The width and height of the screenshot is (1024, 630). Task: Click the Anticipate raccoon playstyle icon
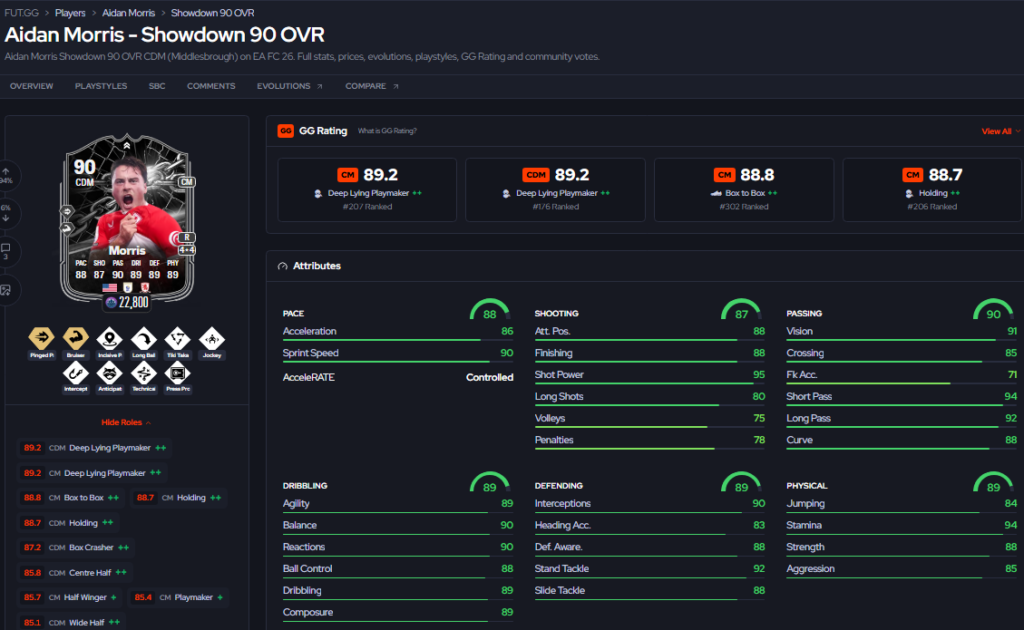point(110,373)
